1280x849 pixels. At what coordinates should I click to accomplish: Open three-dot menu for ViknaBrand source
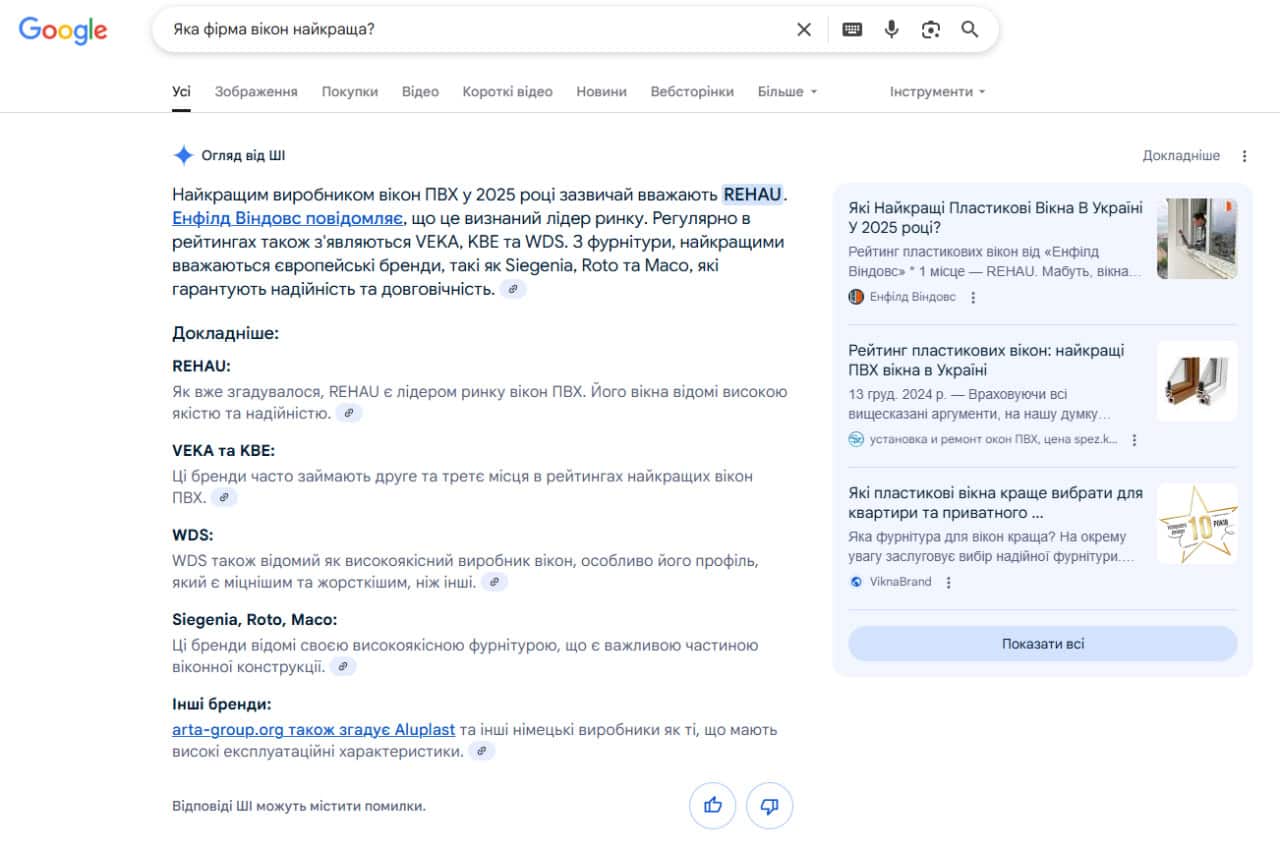point(949,582)
